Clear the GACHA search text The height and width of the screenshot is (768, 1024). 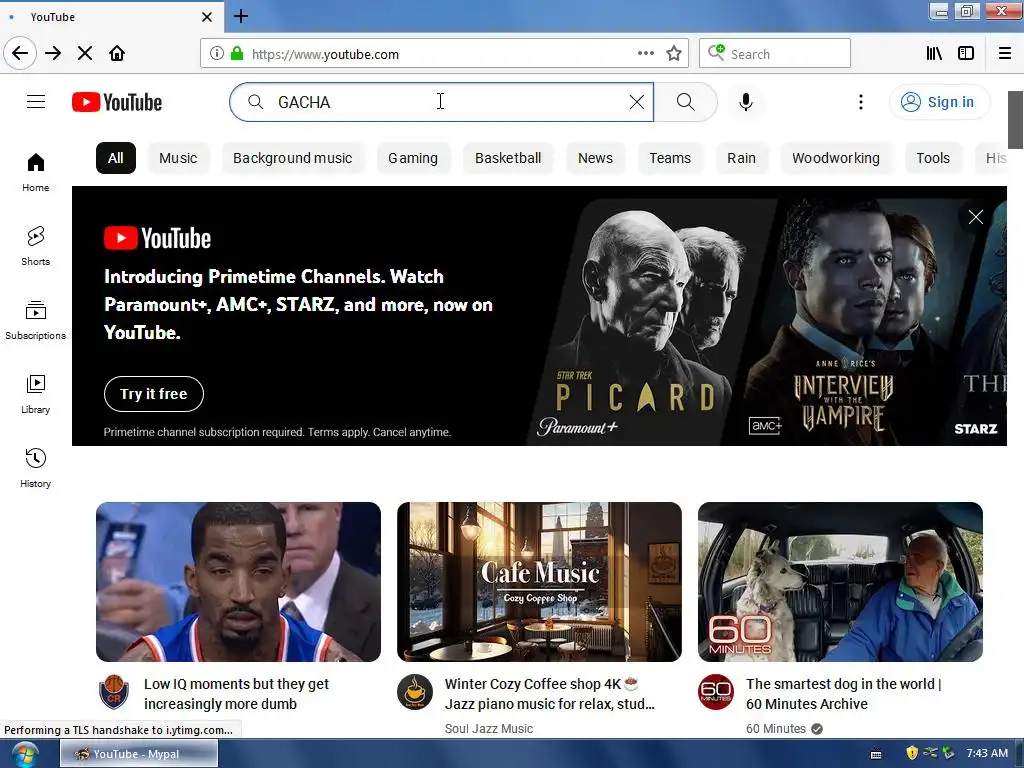coord(637,102)
